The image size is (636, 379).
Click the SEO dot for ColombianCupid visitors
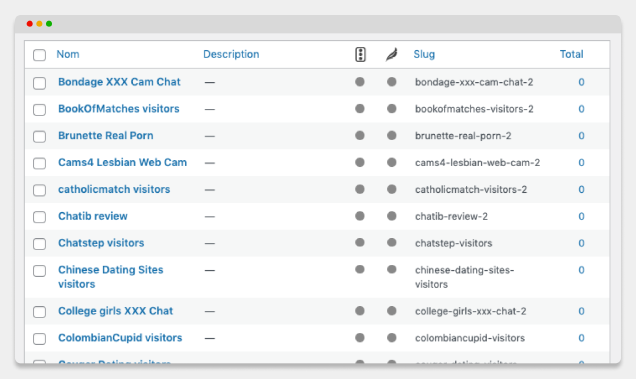[x=360, y=338]
